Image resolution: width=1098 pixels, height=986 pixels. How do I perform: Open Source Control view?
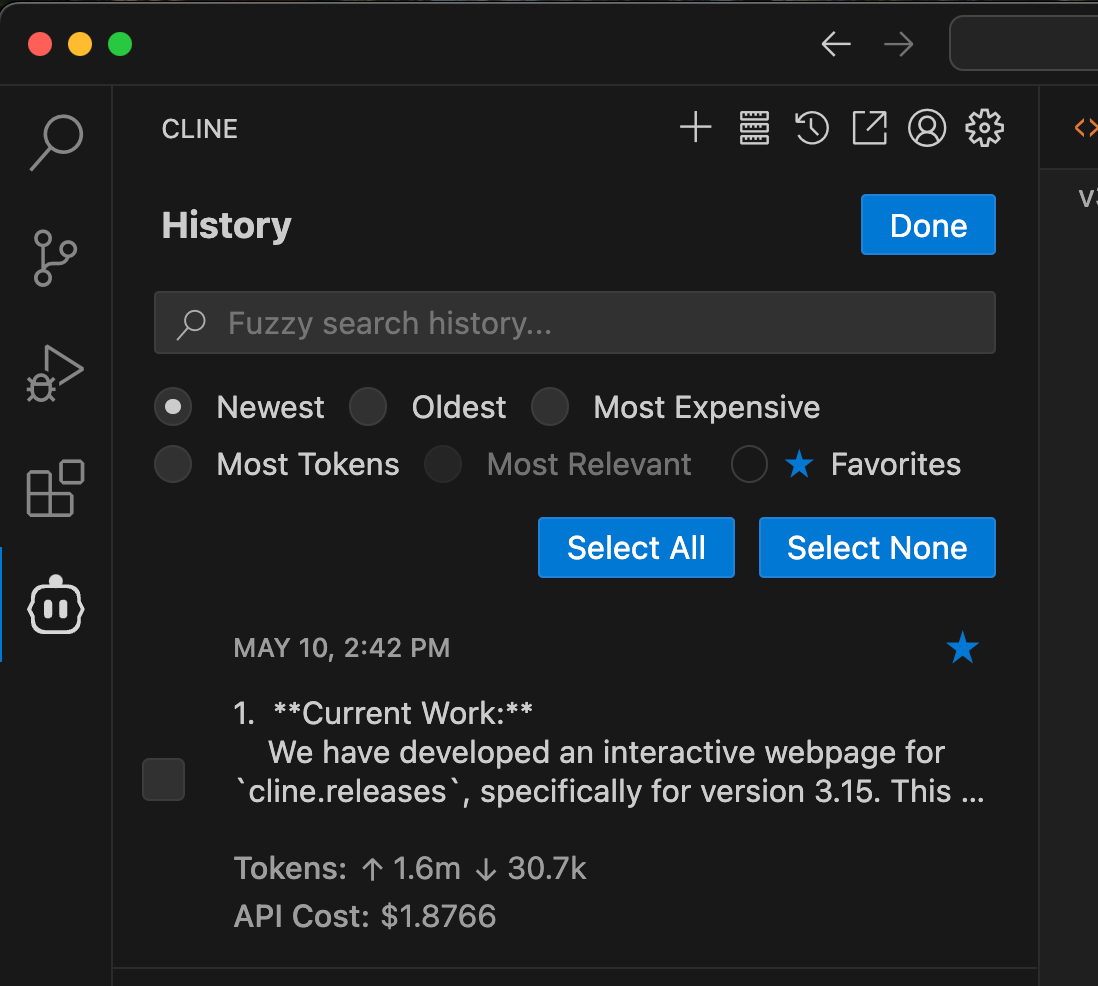(56, 258)
